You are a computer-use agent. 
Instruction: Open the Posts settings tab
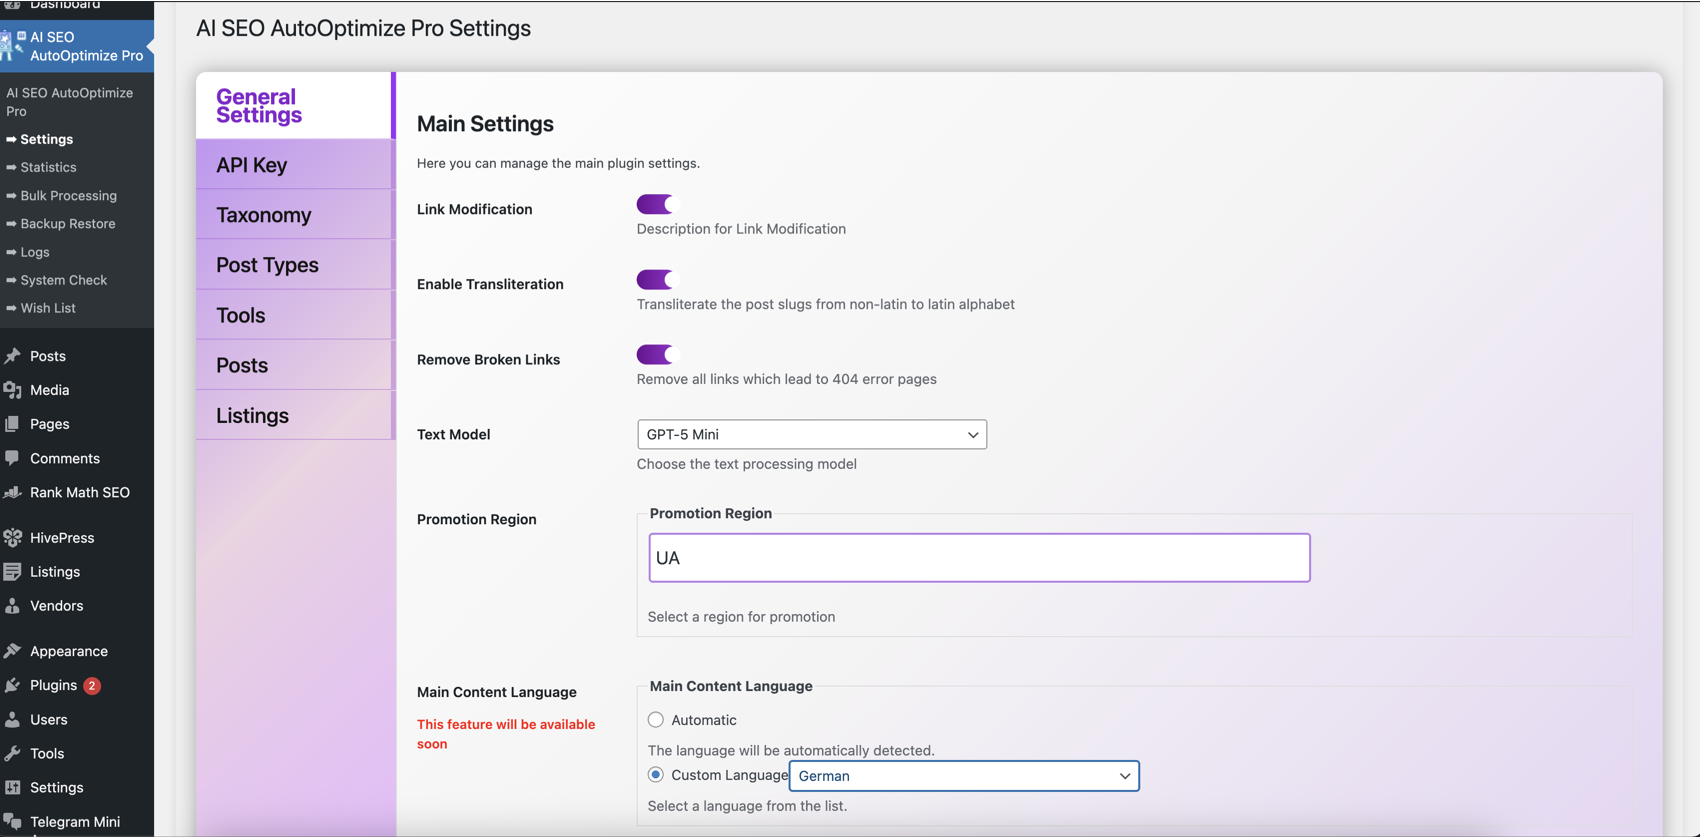(x=295, y=365)
